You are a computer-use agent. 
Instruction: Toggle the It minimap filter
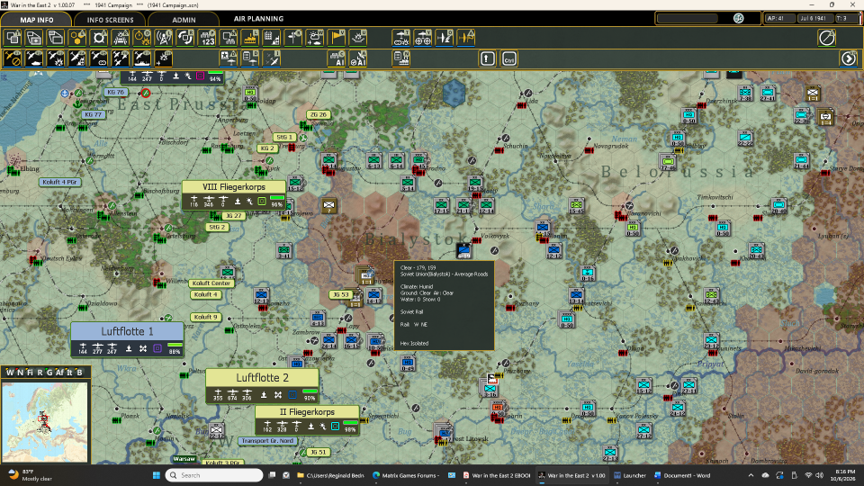69,372
